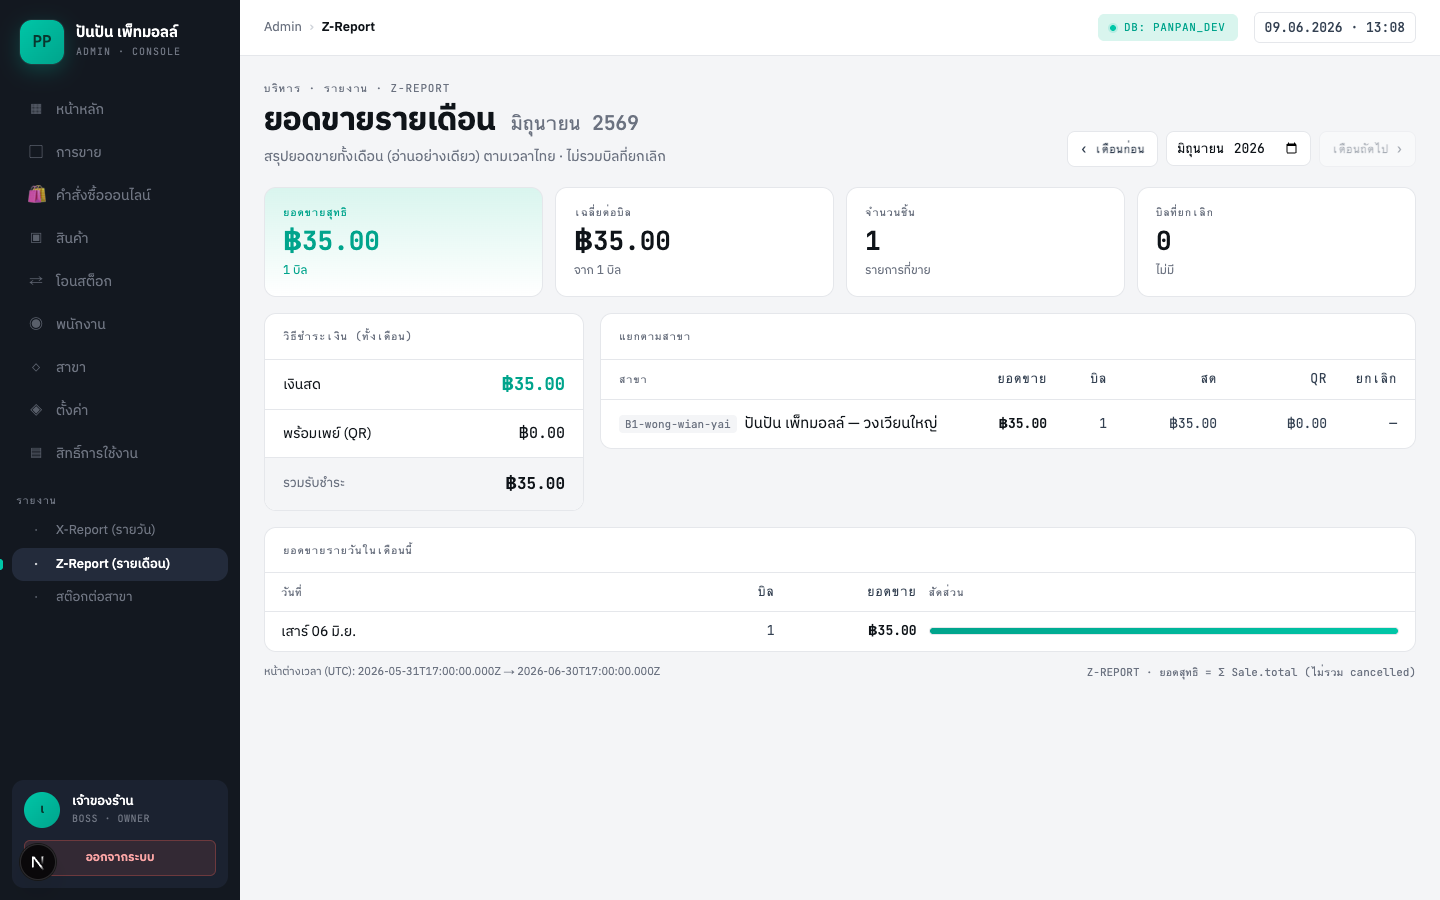Click branch name ปันปัน เพ็ทมอลล์ — วงเวียนใหญ่
This screenshot has height=900, width=1440.
[841, 423]
